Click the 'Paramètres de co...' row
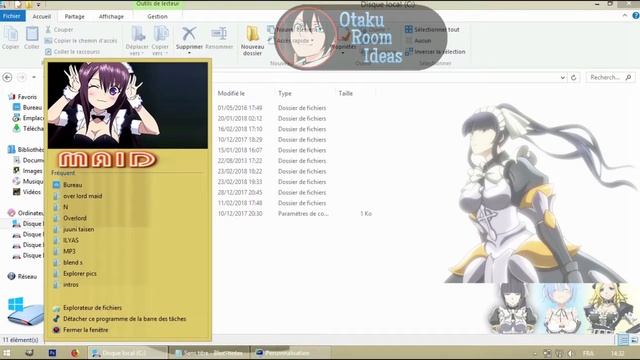The height and width of the screenshot is (360, 640). tap(304, 213)
